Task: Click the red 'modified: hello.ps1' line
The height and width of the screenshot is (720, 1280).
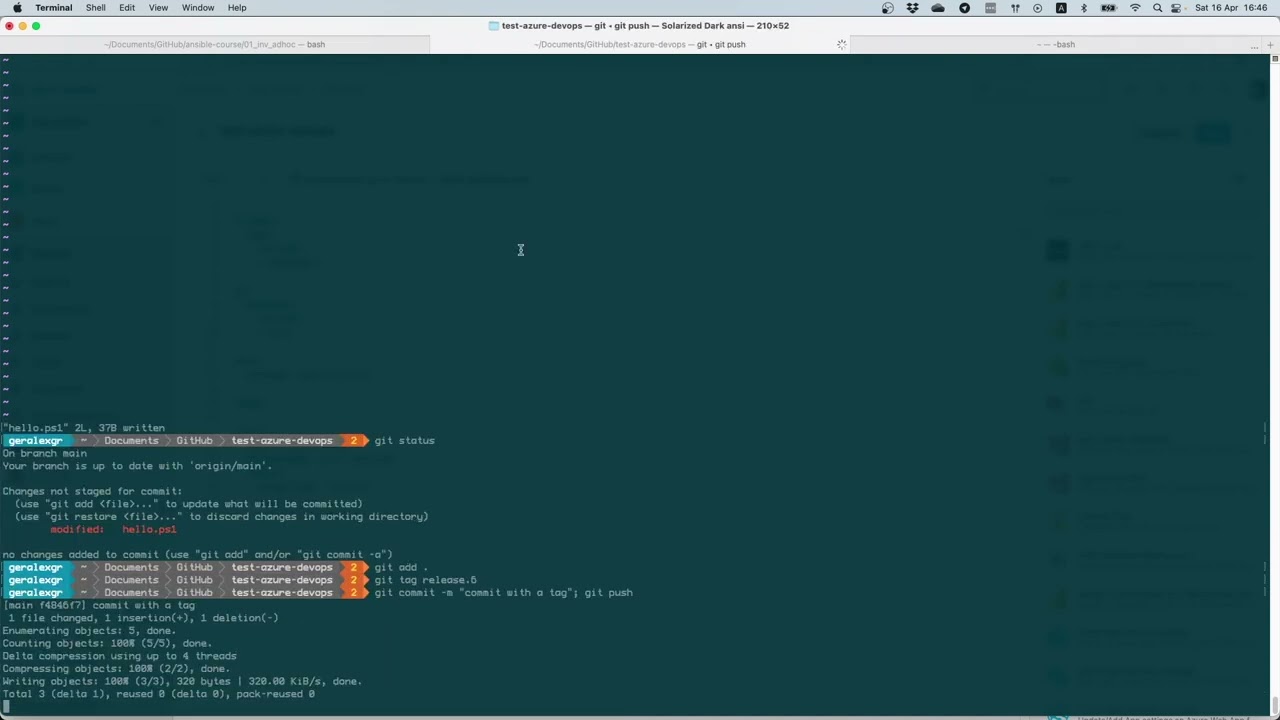Action: [113, 529]
